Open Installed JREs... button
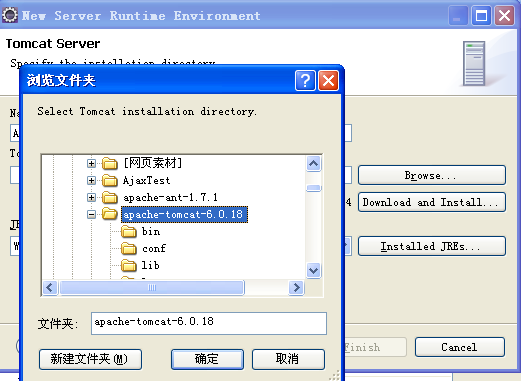The image size is (521, 381). click(432, 246)
